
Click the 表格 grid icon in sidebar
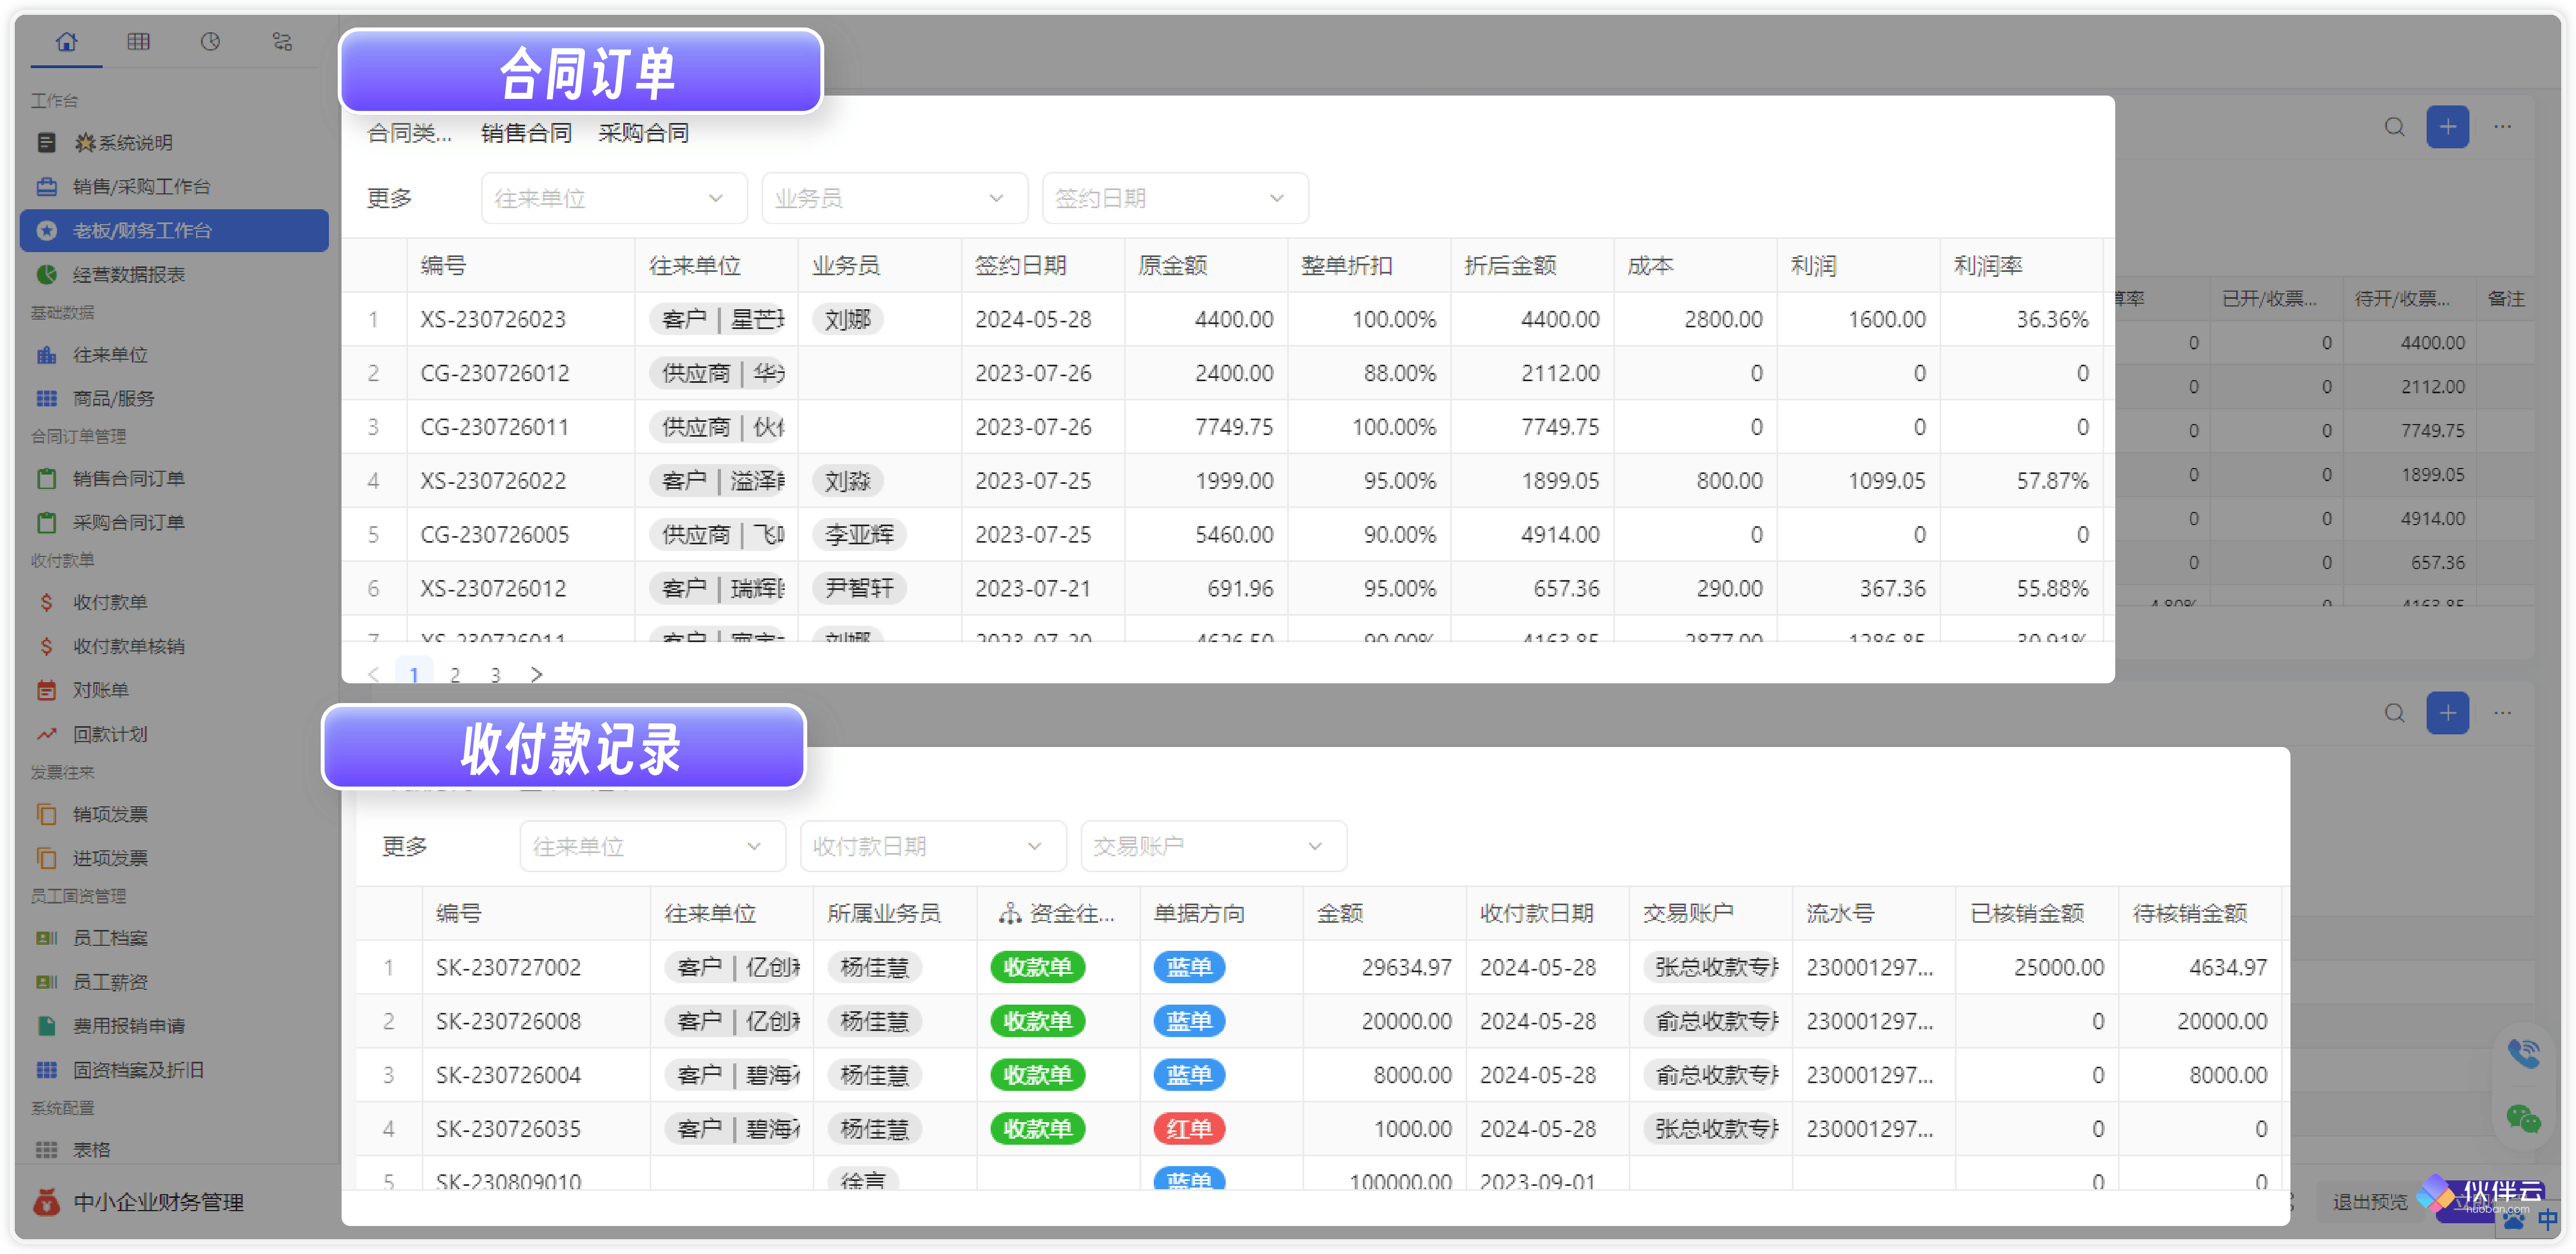[x=46, y=1150]
